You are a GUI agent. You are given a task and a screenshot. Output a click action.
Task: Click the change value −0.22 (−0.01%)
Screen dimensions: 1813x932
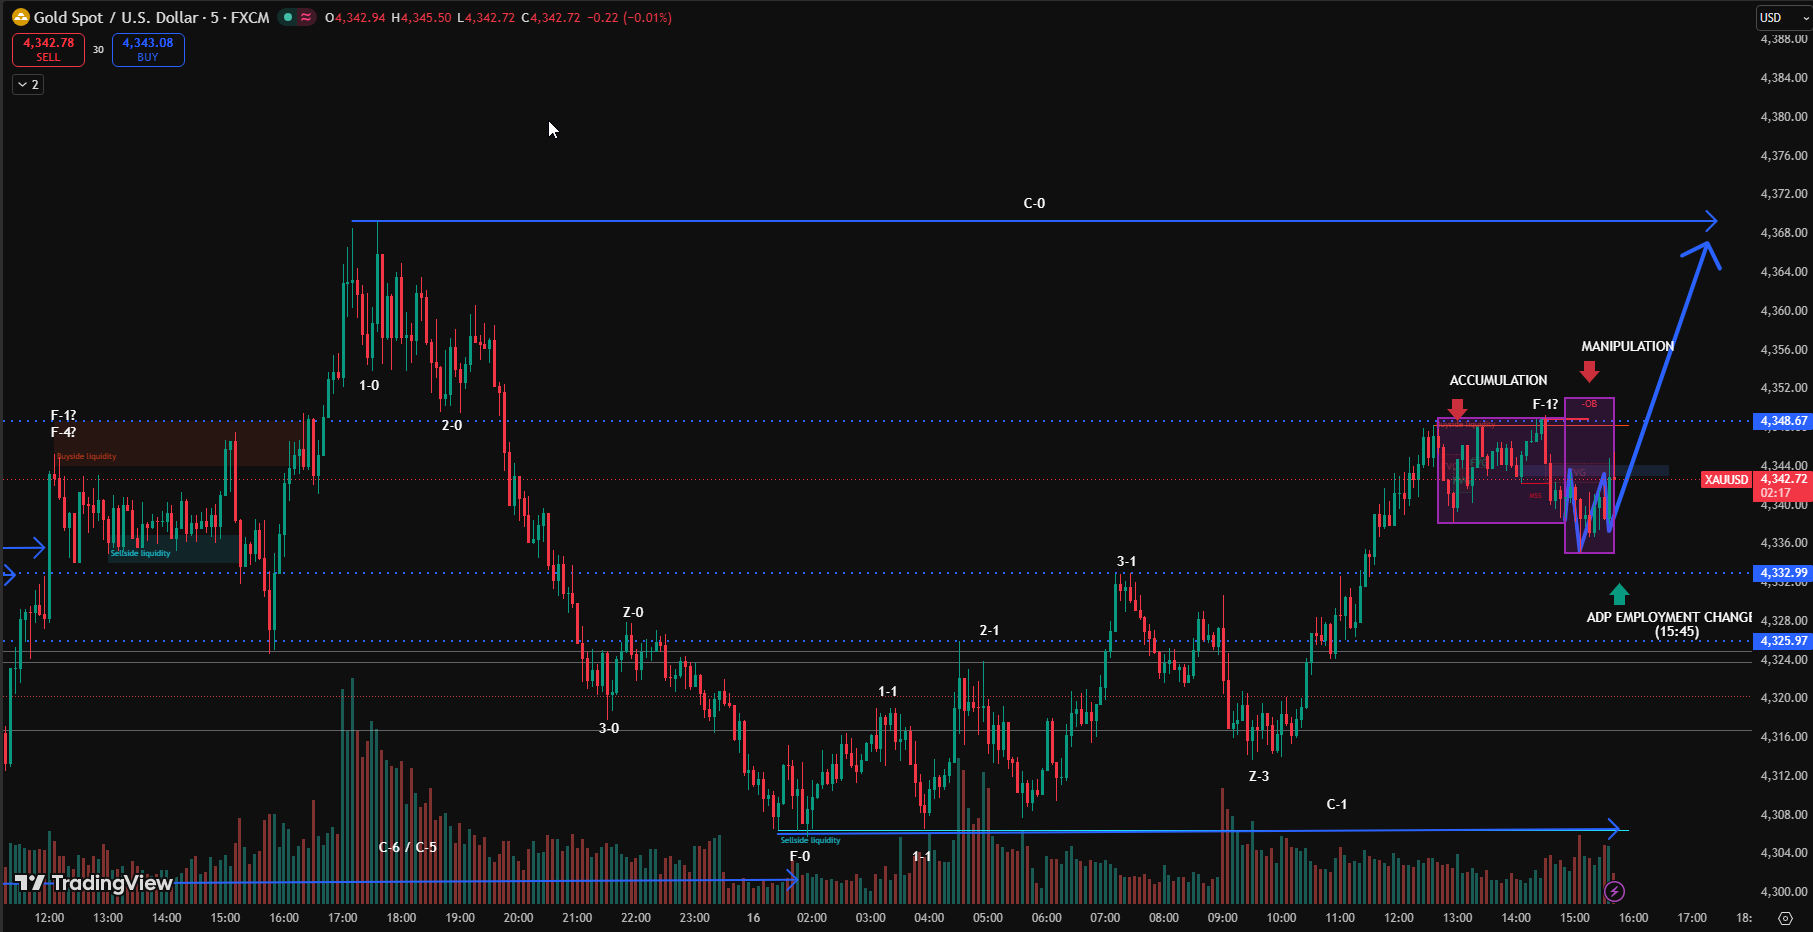click(629, 17)
